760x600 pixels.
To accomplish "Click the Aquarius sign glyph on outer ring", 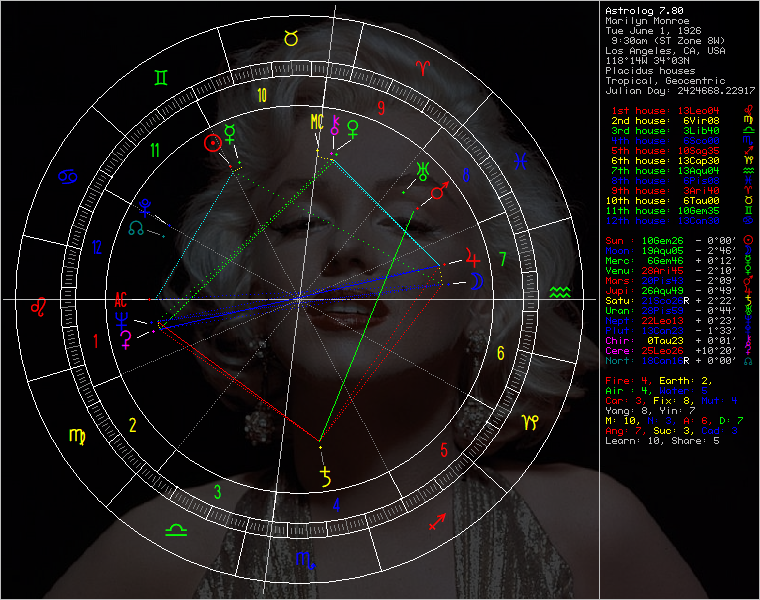I will coord(560,292).
